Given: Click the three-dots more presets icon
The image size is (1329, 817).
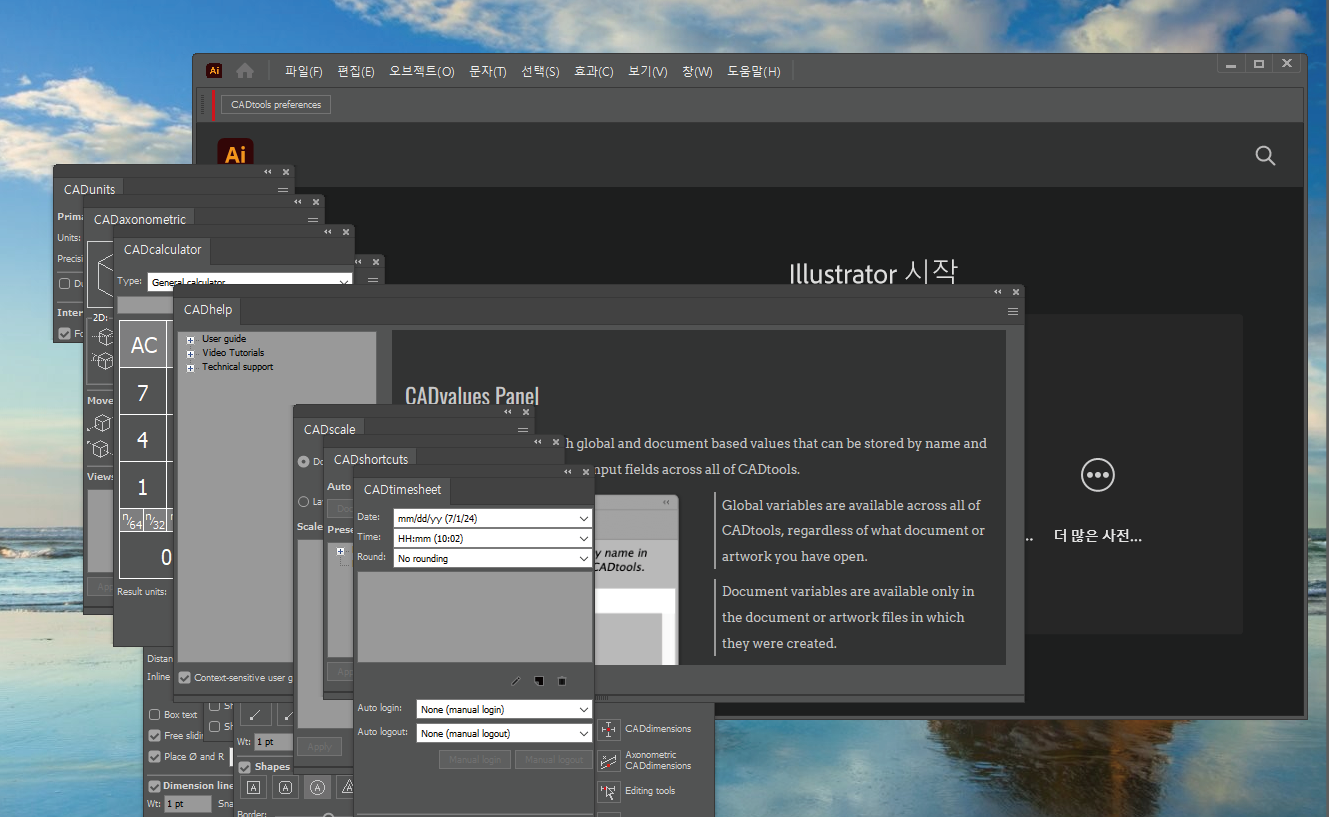Looking at the screenshot, I should click(x=1098, y=475).
